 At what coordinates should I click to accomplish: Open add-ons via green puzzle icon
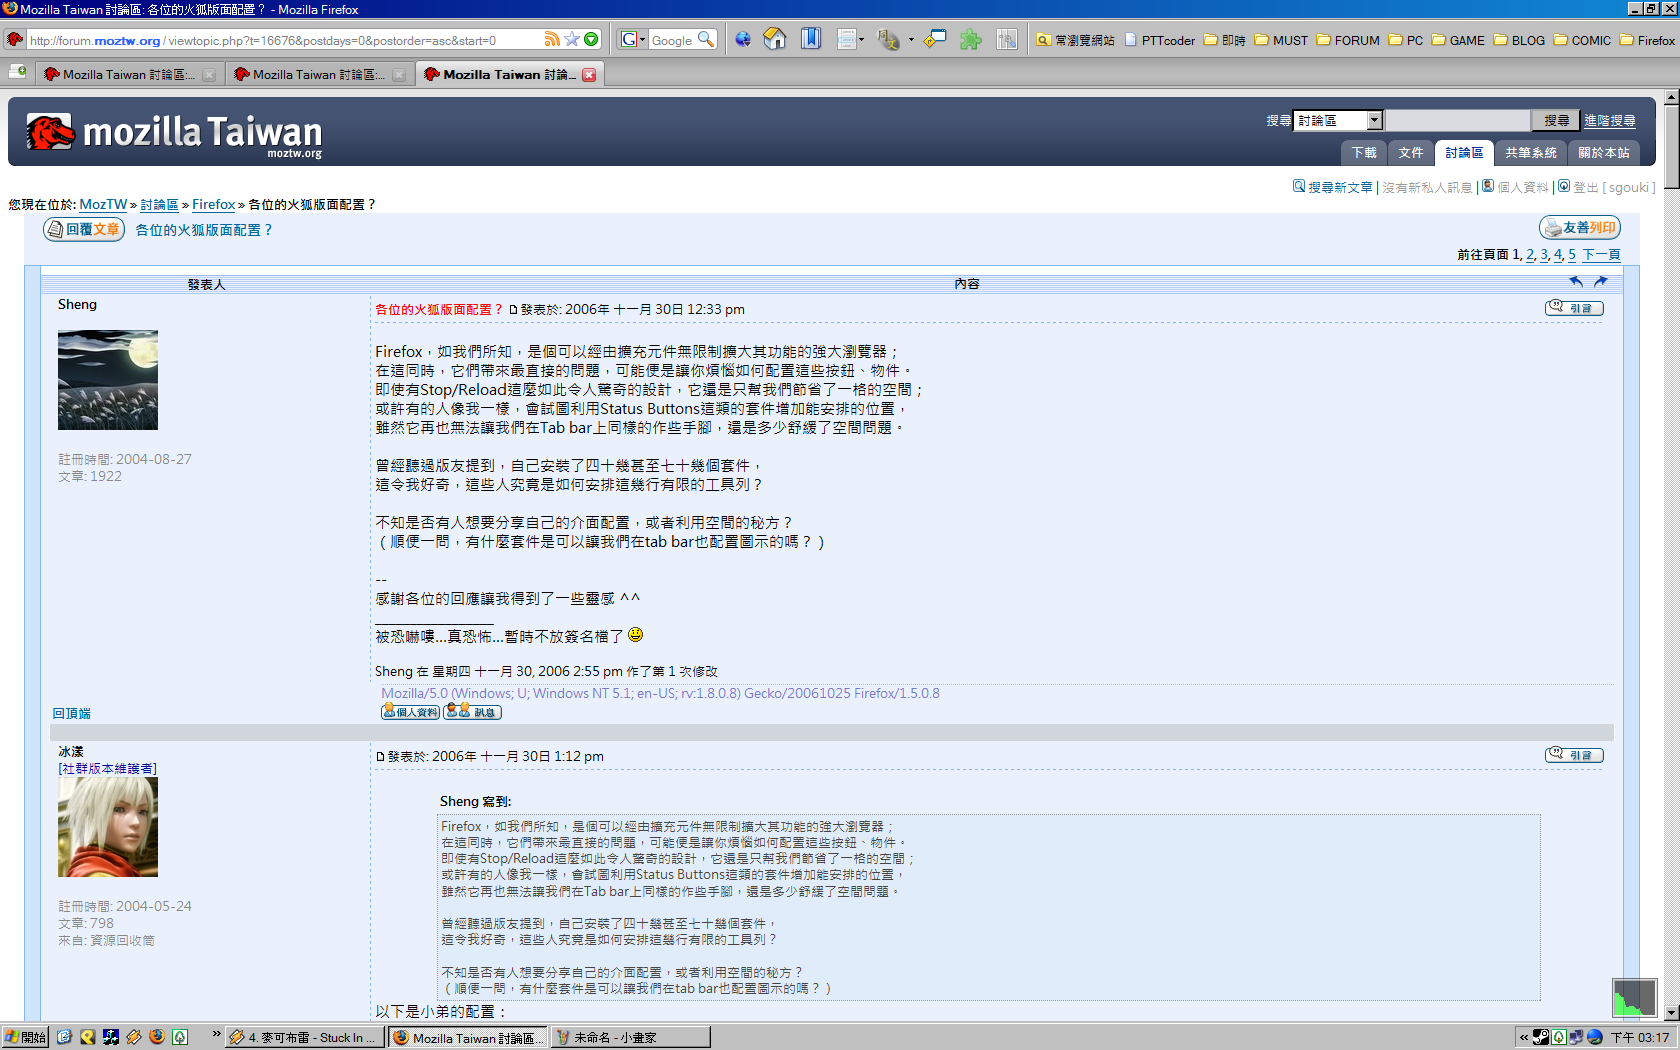pos(970,40)
